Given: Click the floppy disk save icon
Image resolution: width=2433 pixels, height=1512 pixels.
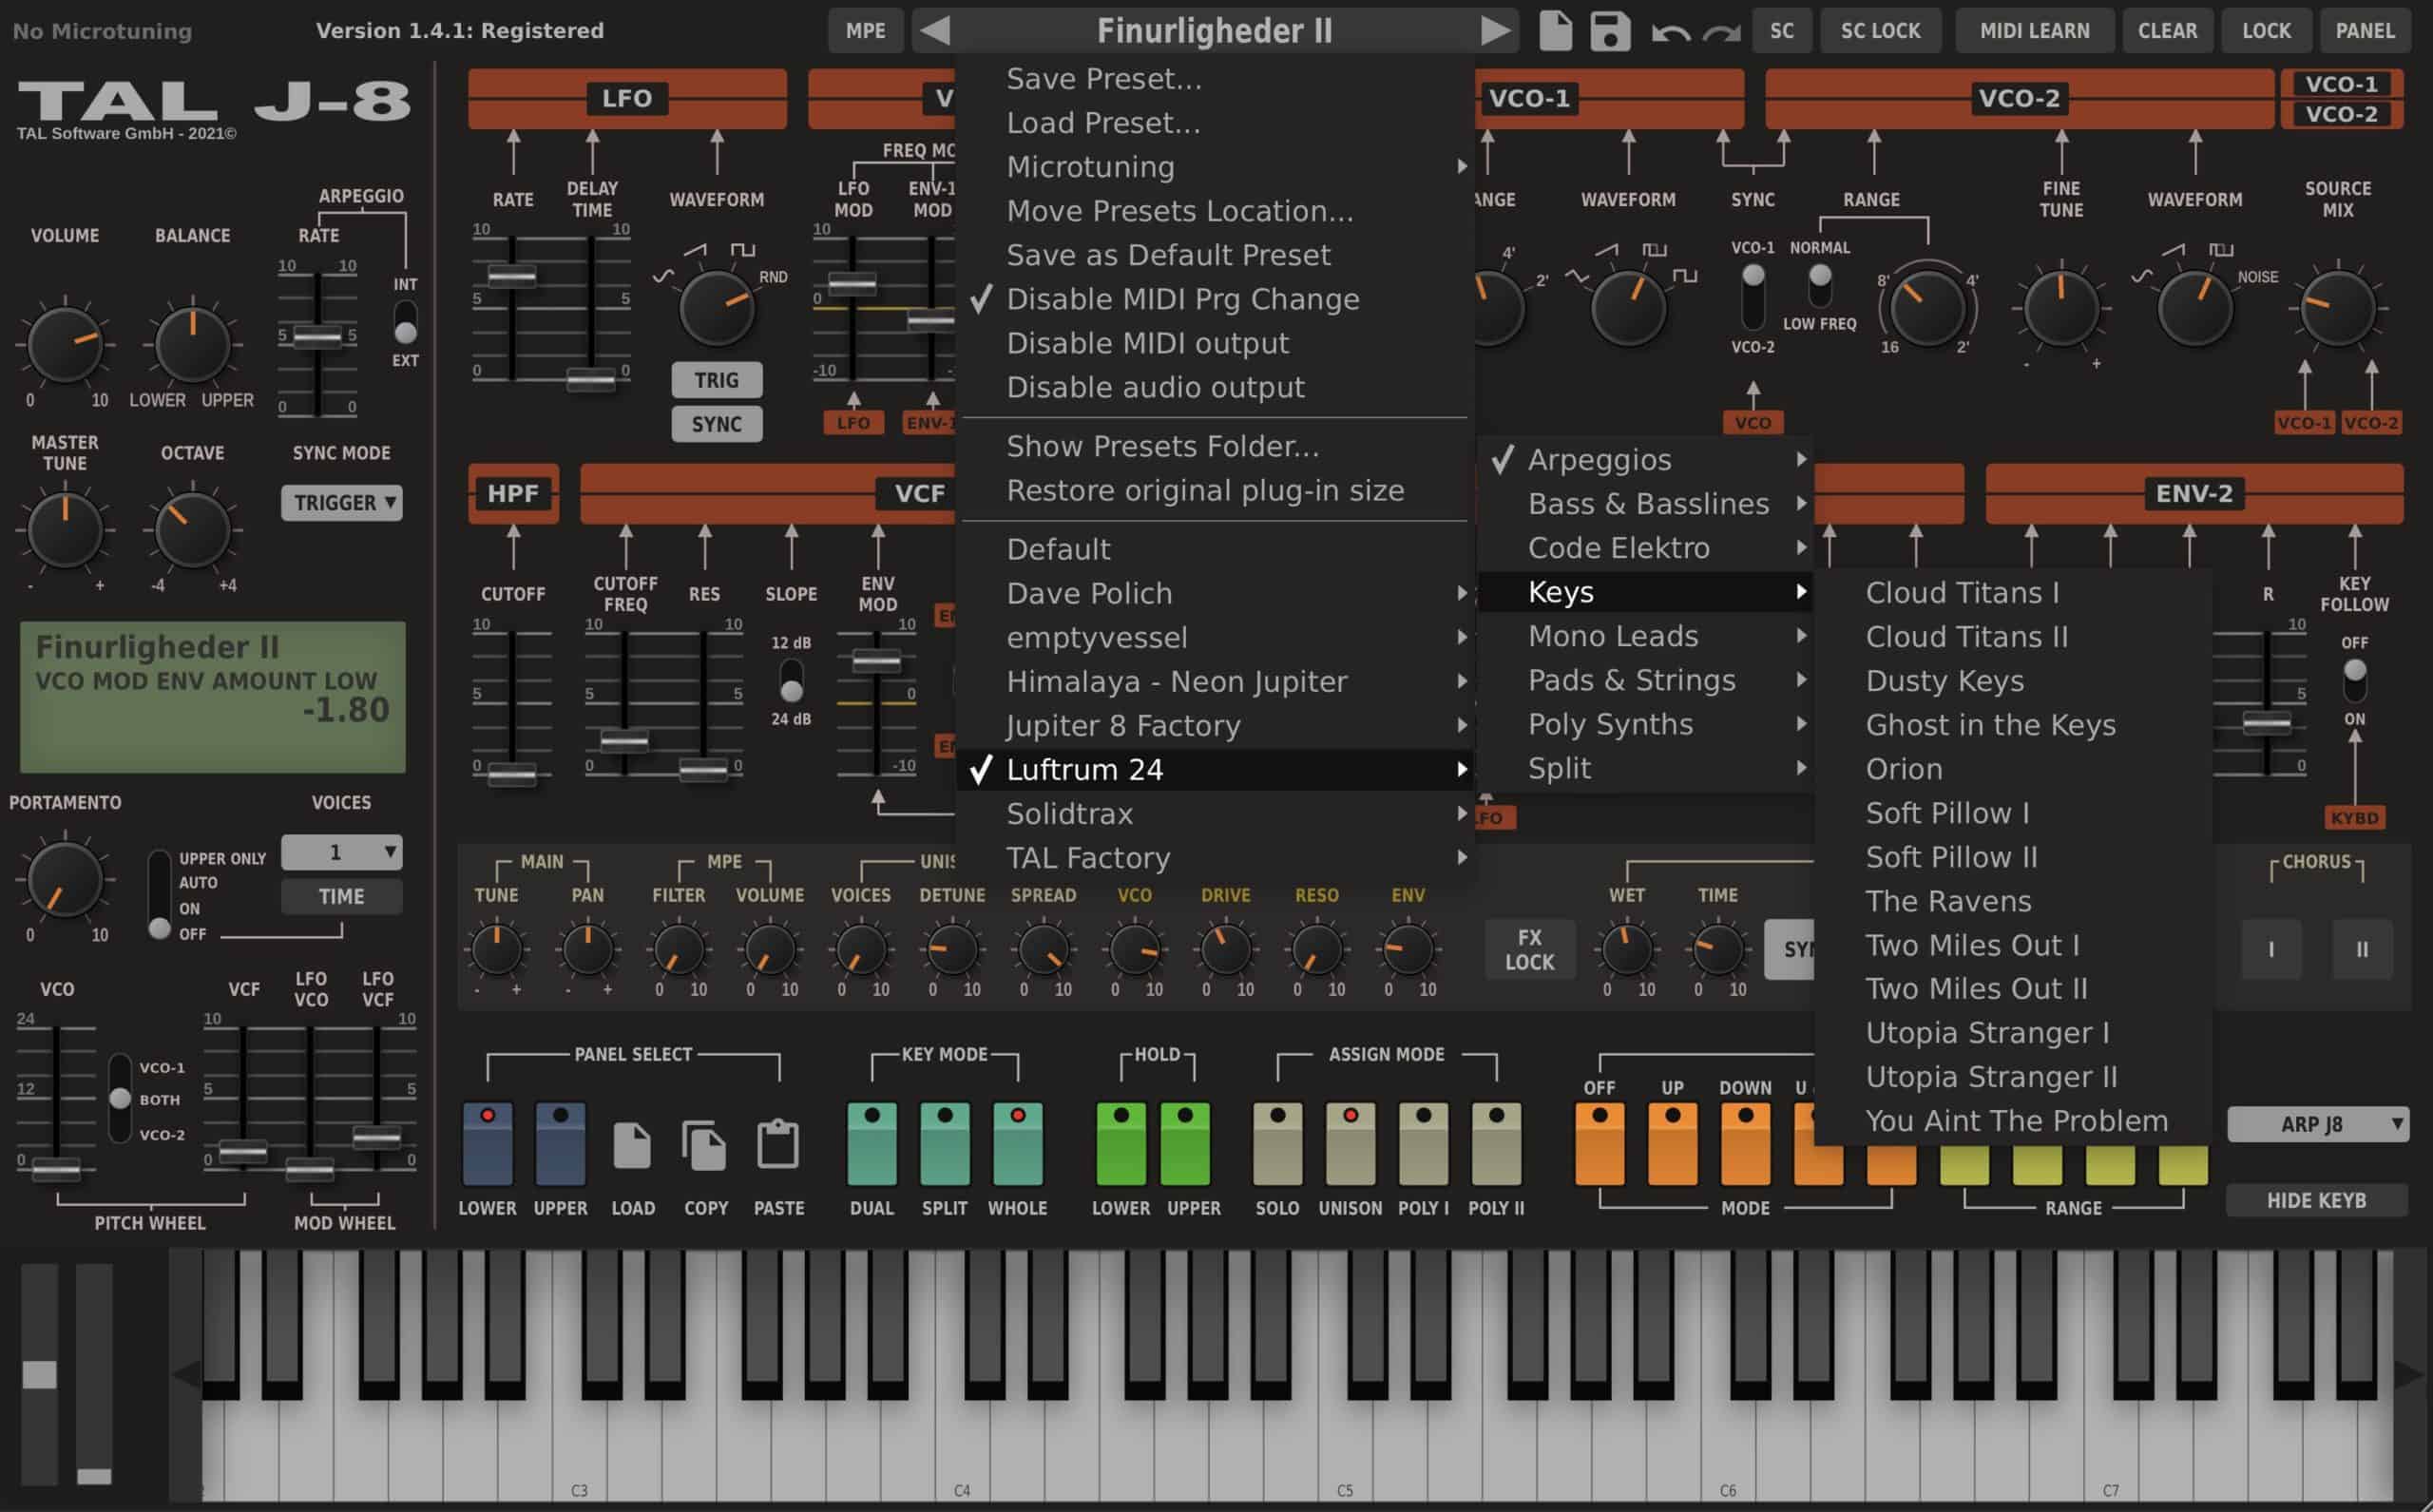Looking at the screenshot, I should [1610, 30].
